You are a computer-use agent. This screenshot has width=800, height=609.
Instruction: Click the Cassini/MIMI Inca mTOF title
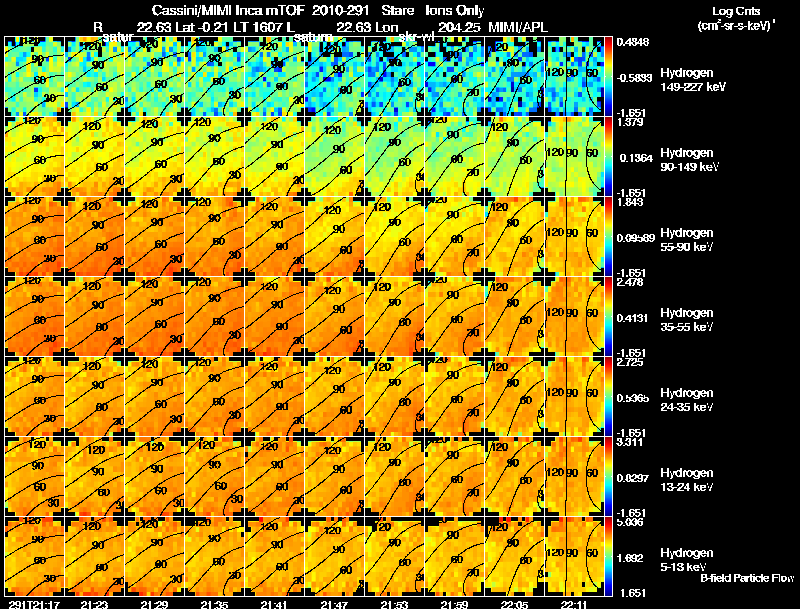coord(228,10)
